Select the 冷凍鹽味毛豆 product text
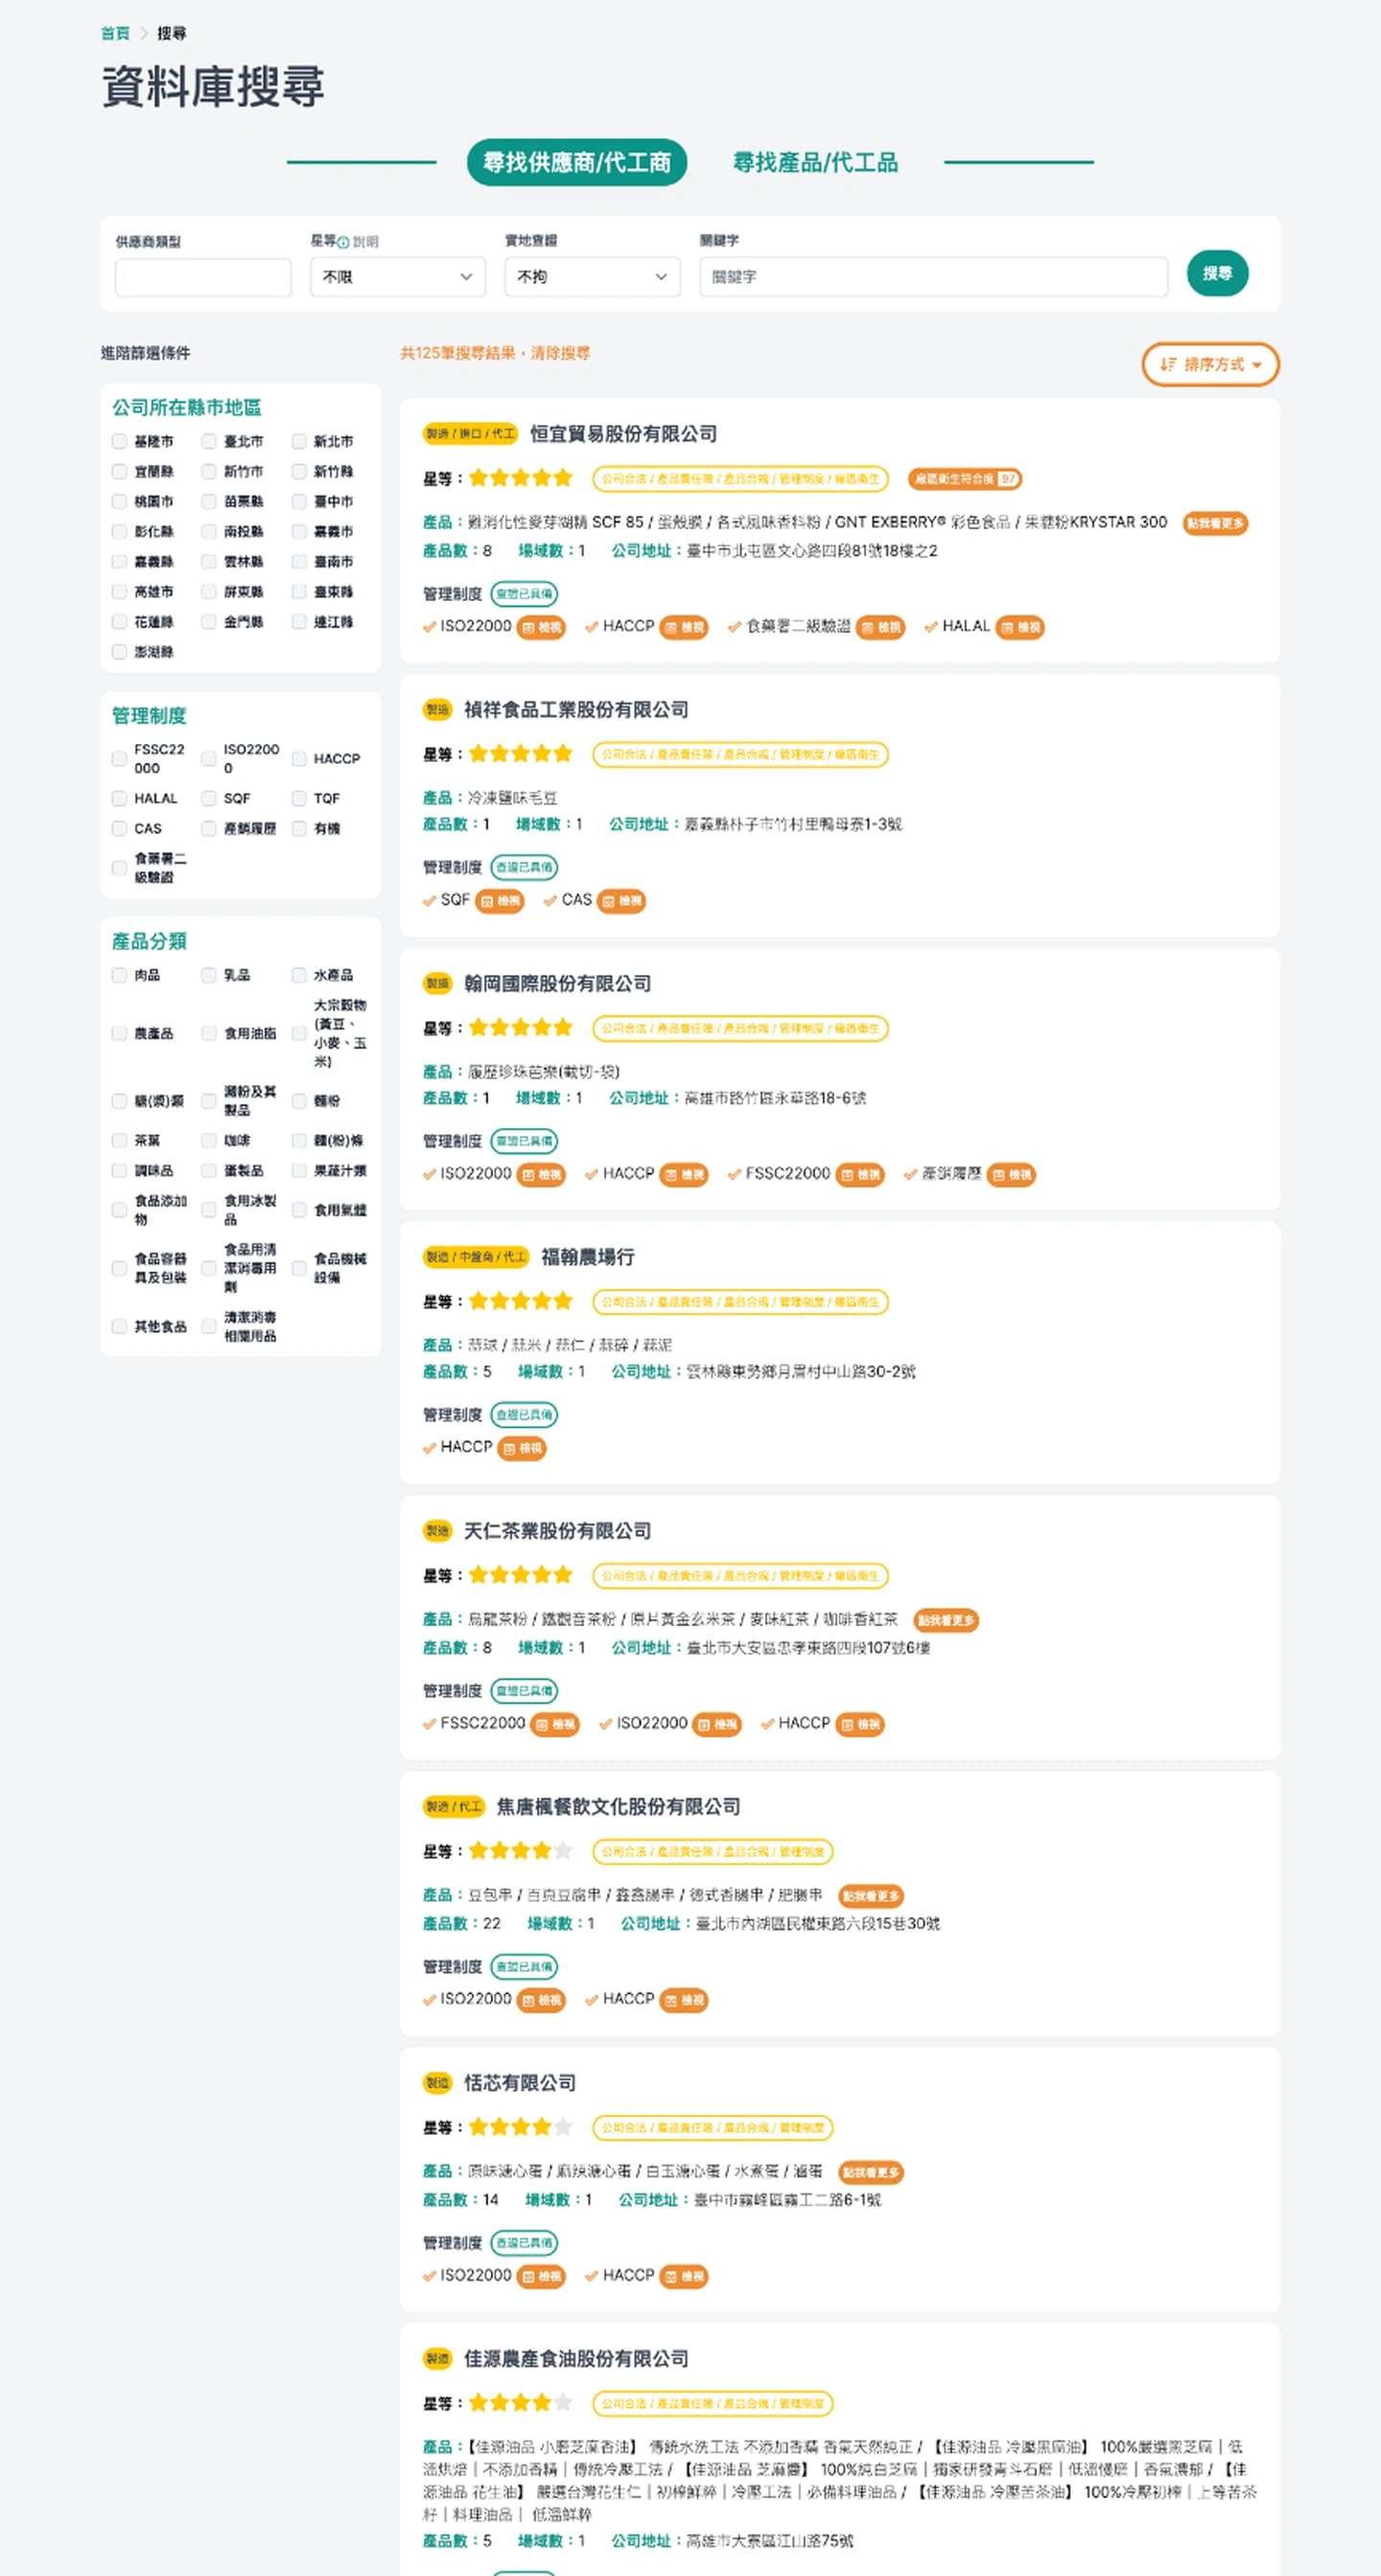The width and height of the screenshot is (1381, 2576). [512, 798]
